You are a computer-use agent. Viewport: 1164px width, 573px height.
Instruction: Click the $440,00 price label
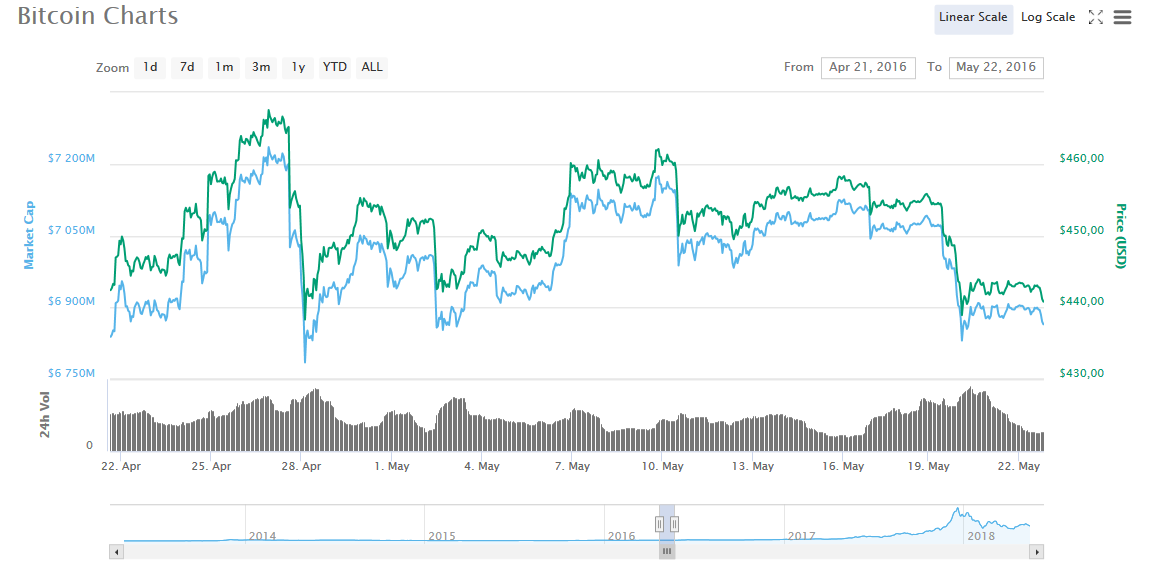pos(1082,301)
